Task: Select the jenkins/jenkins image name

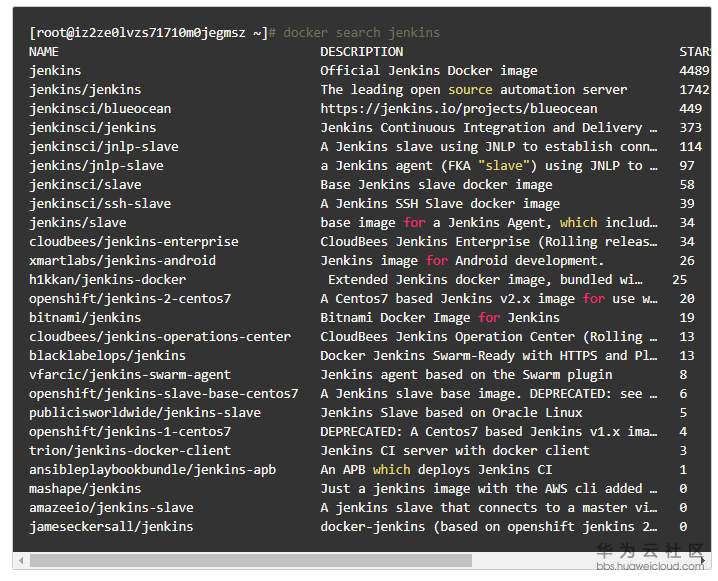Action: point(85,89)
